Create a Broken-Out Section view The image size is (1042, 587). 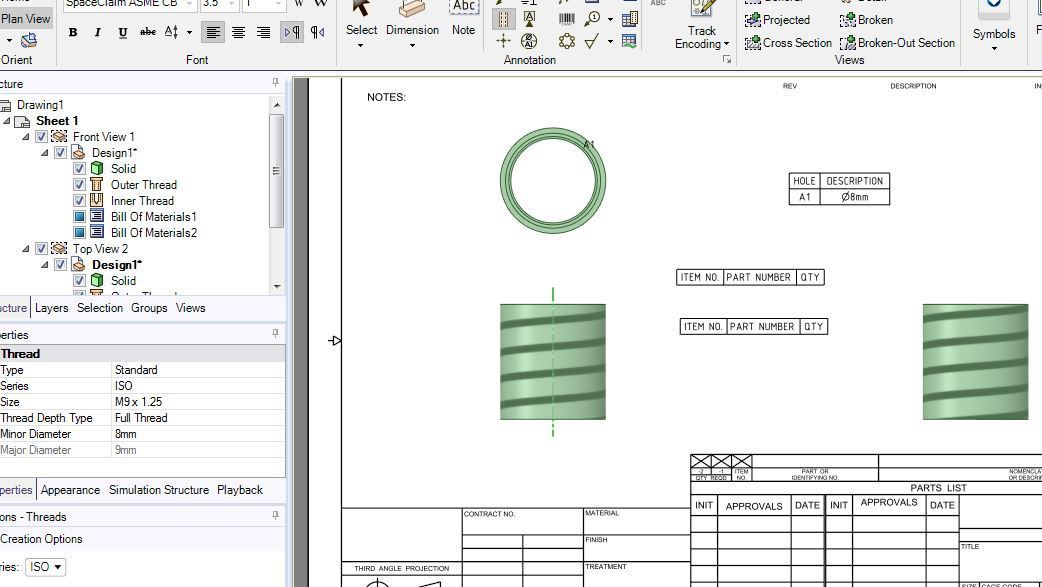tap(897, 43)
